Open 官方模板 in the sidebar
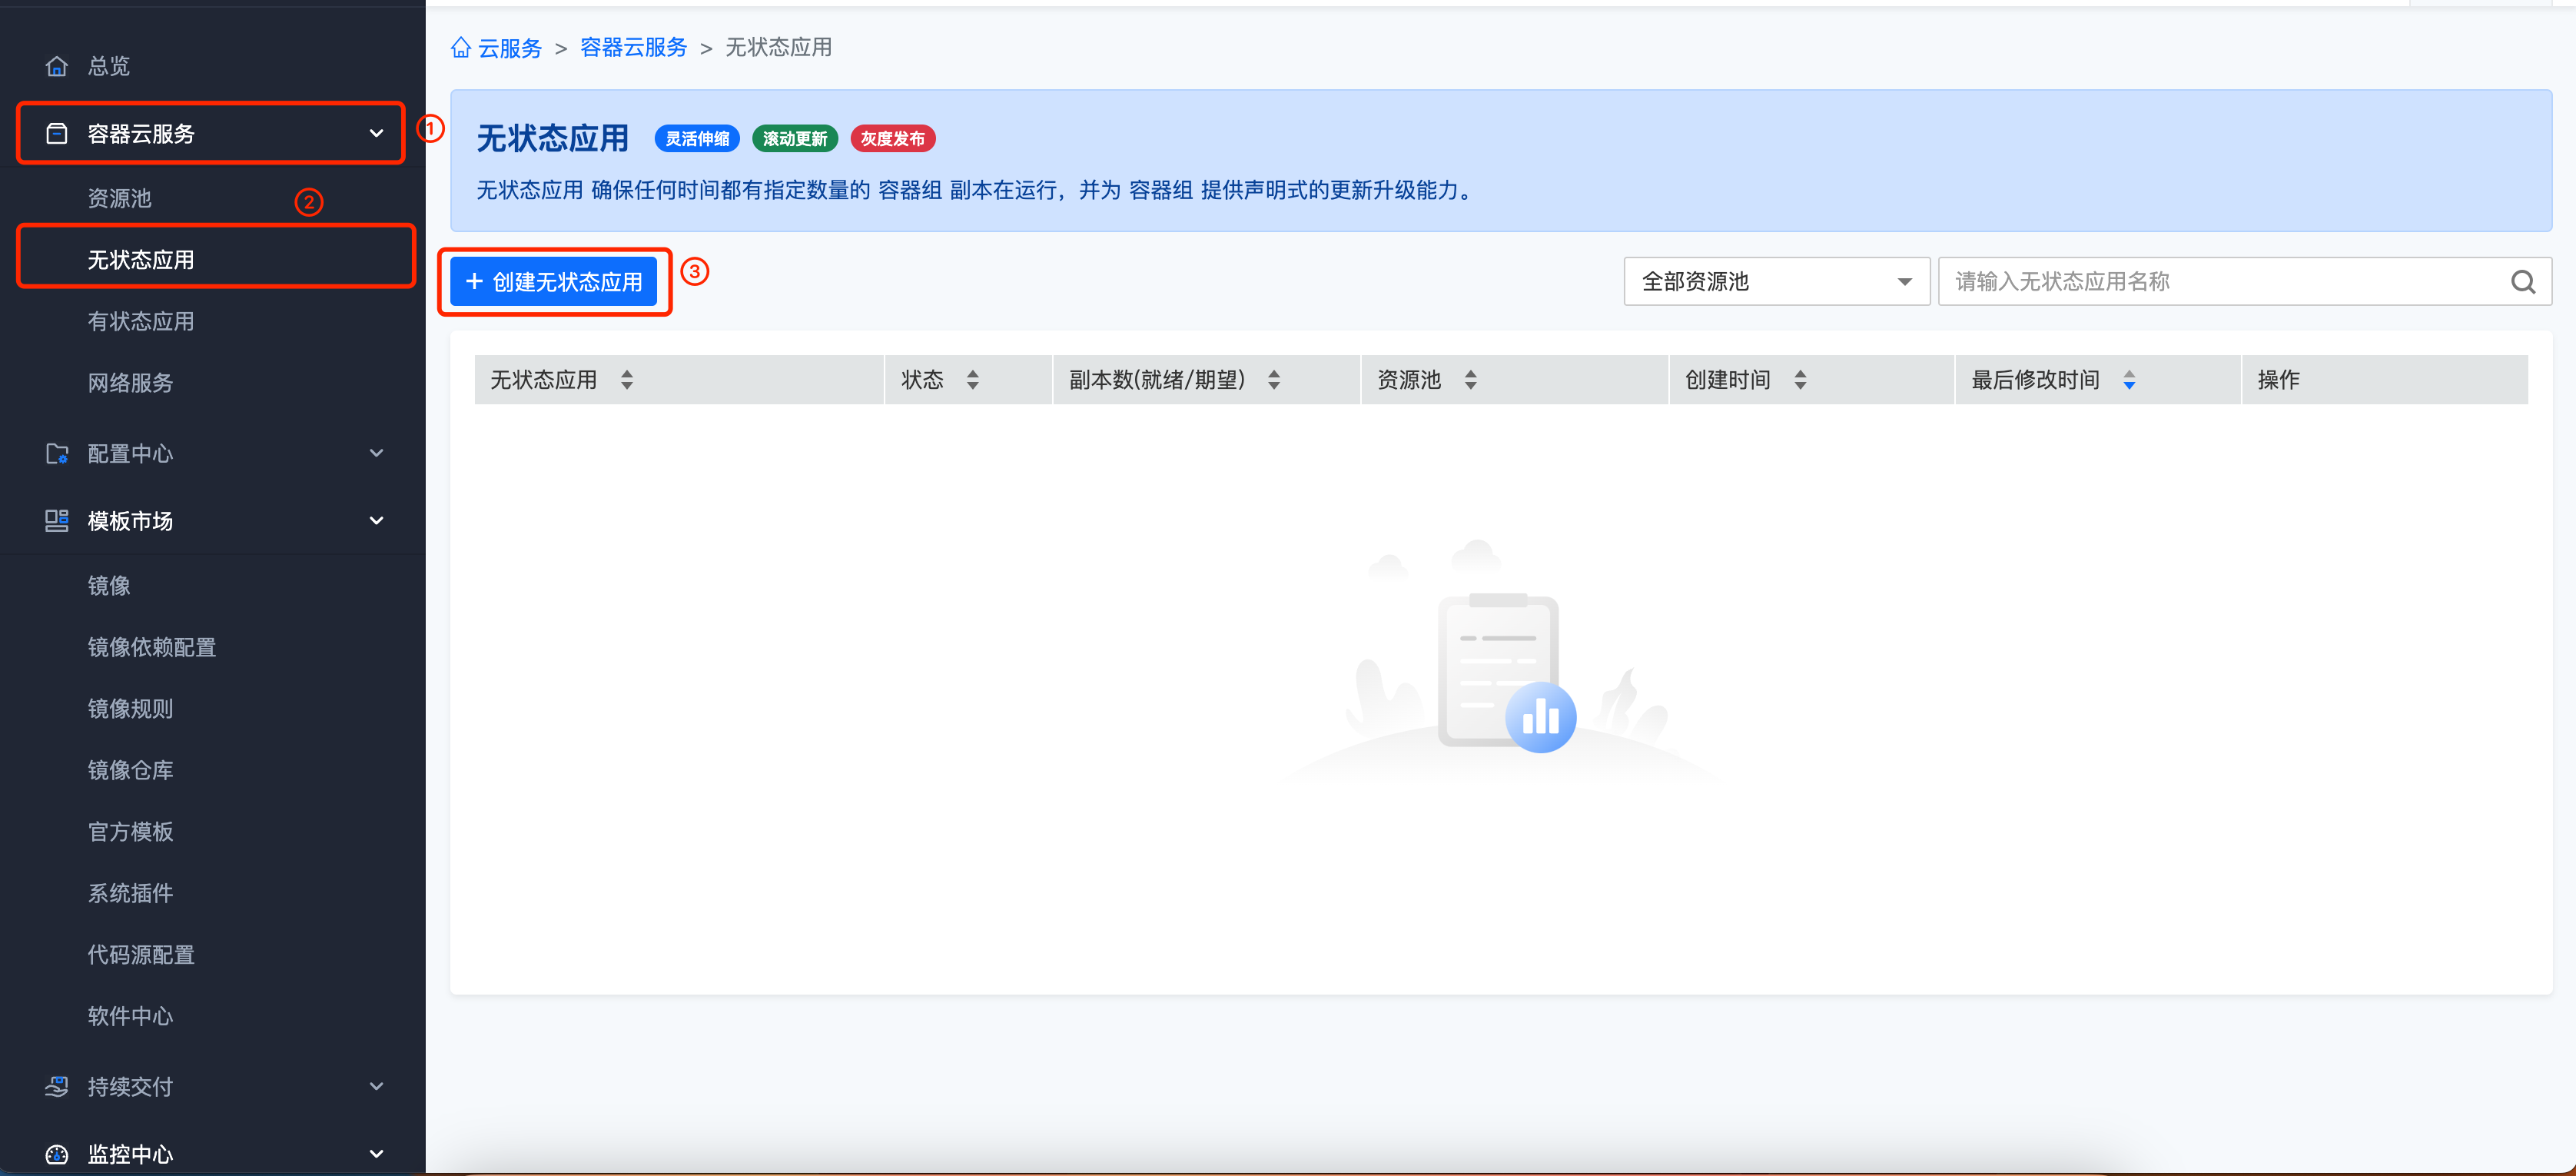The width and height of the screenshot is (2576, 1176). pyautogui.click(x=130, y=832)
